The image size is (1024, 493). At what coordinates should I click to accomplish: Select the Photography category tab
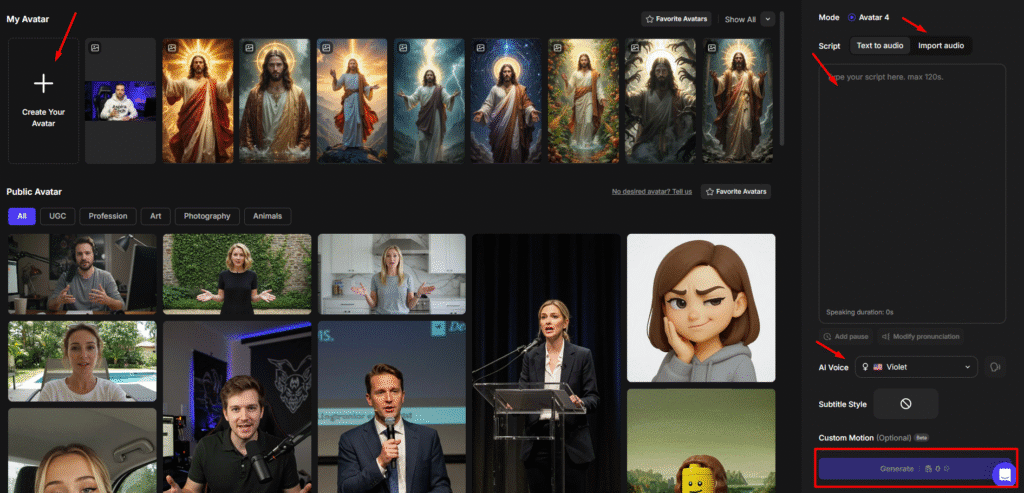tap(207, 216)
